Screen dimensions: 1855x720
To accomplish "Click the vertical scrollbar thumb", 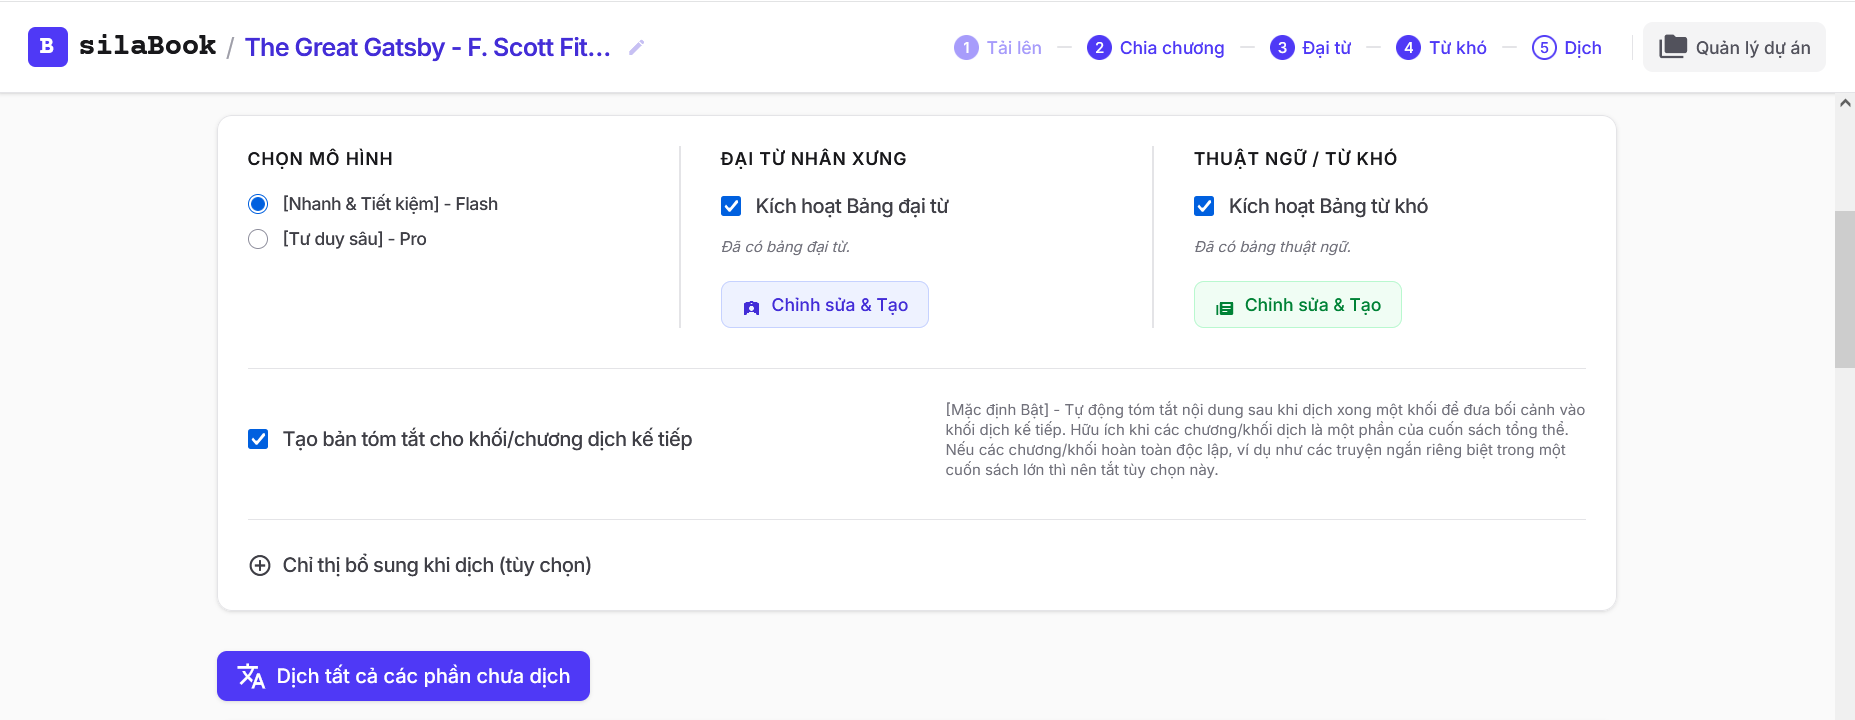I will coord(1845,289).
